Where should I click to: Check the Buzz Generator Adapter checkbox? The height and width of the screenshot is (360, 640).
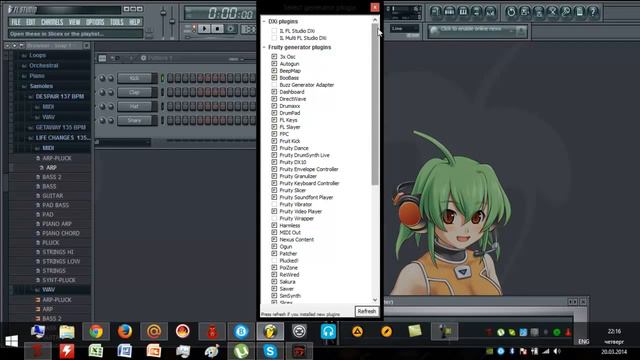[274, 85]
